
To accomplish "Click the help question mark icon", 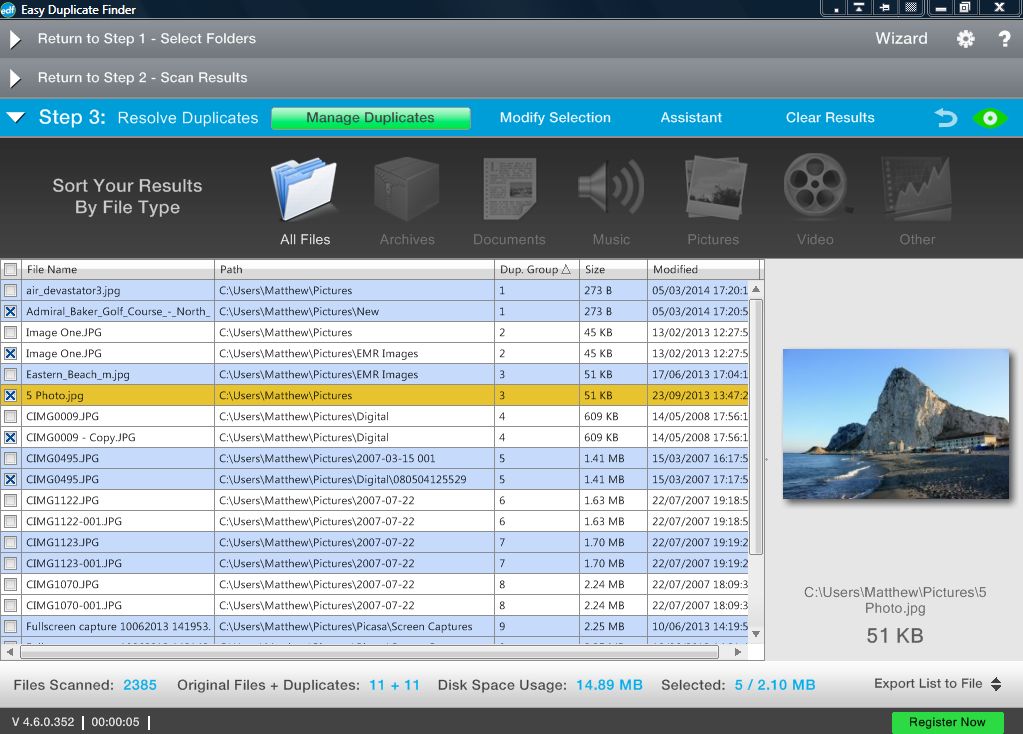I will click(x=1003, y=38).
